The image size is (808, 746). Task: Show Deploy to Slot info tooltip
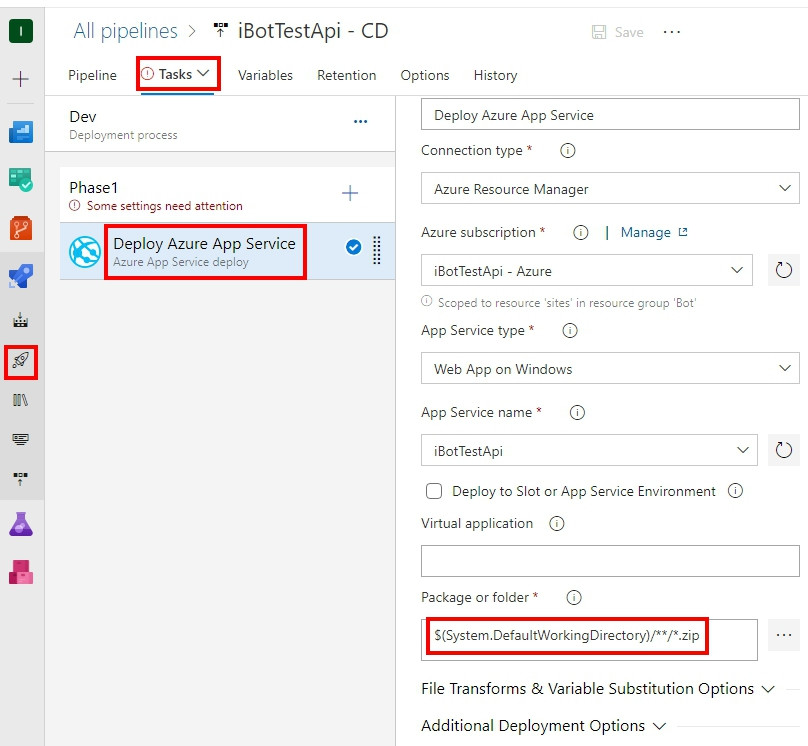735,490
